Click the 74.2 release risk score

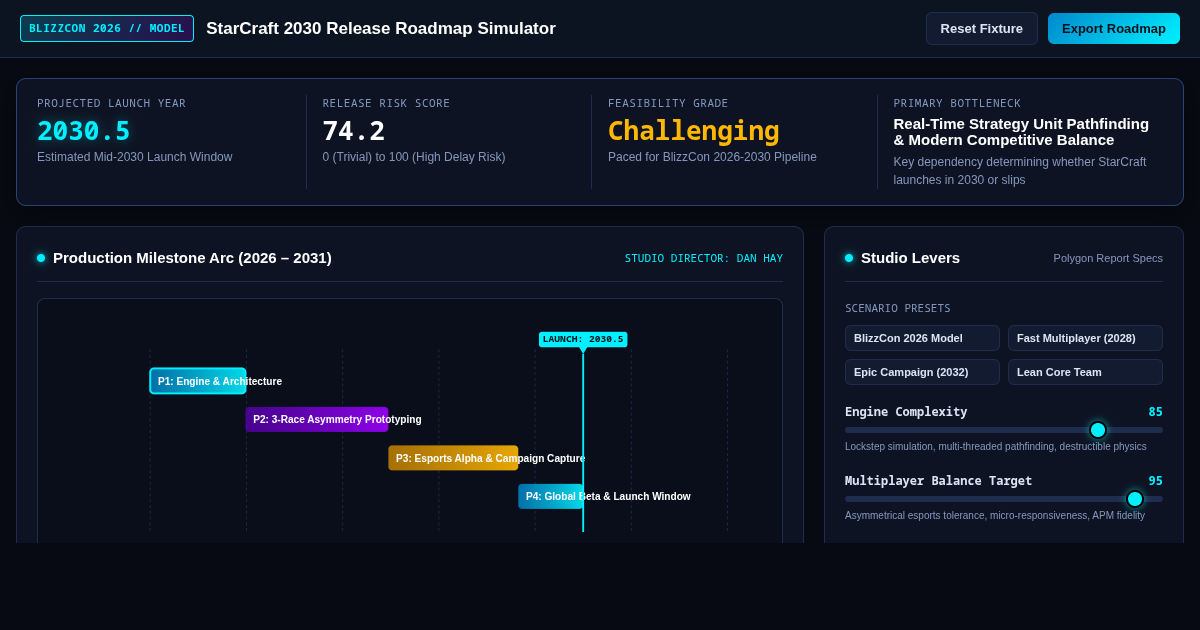click(x=354, y=131)
